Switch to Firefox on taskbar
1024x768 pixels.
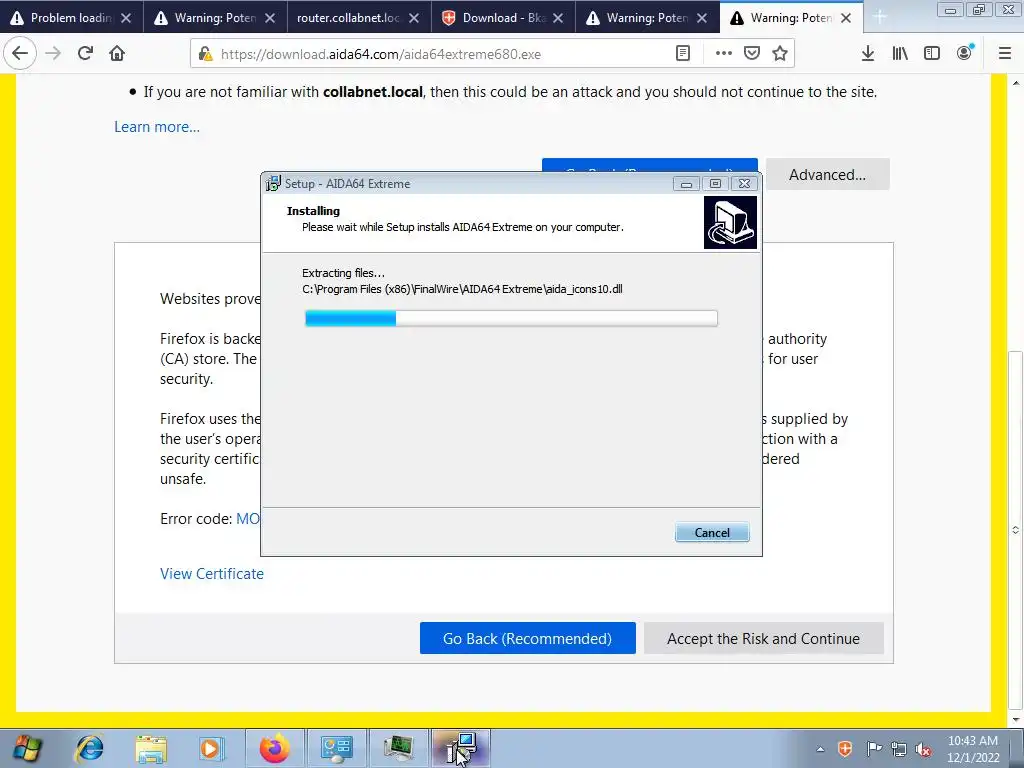(x=274, y=748)
